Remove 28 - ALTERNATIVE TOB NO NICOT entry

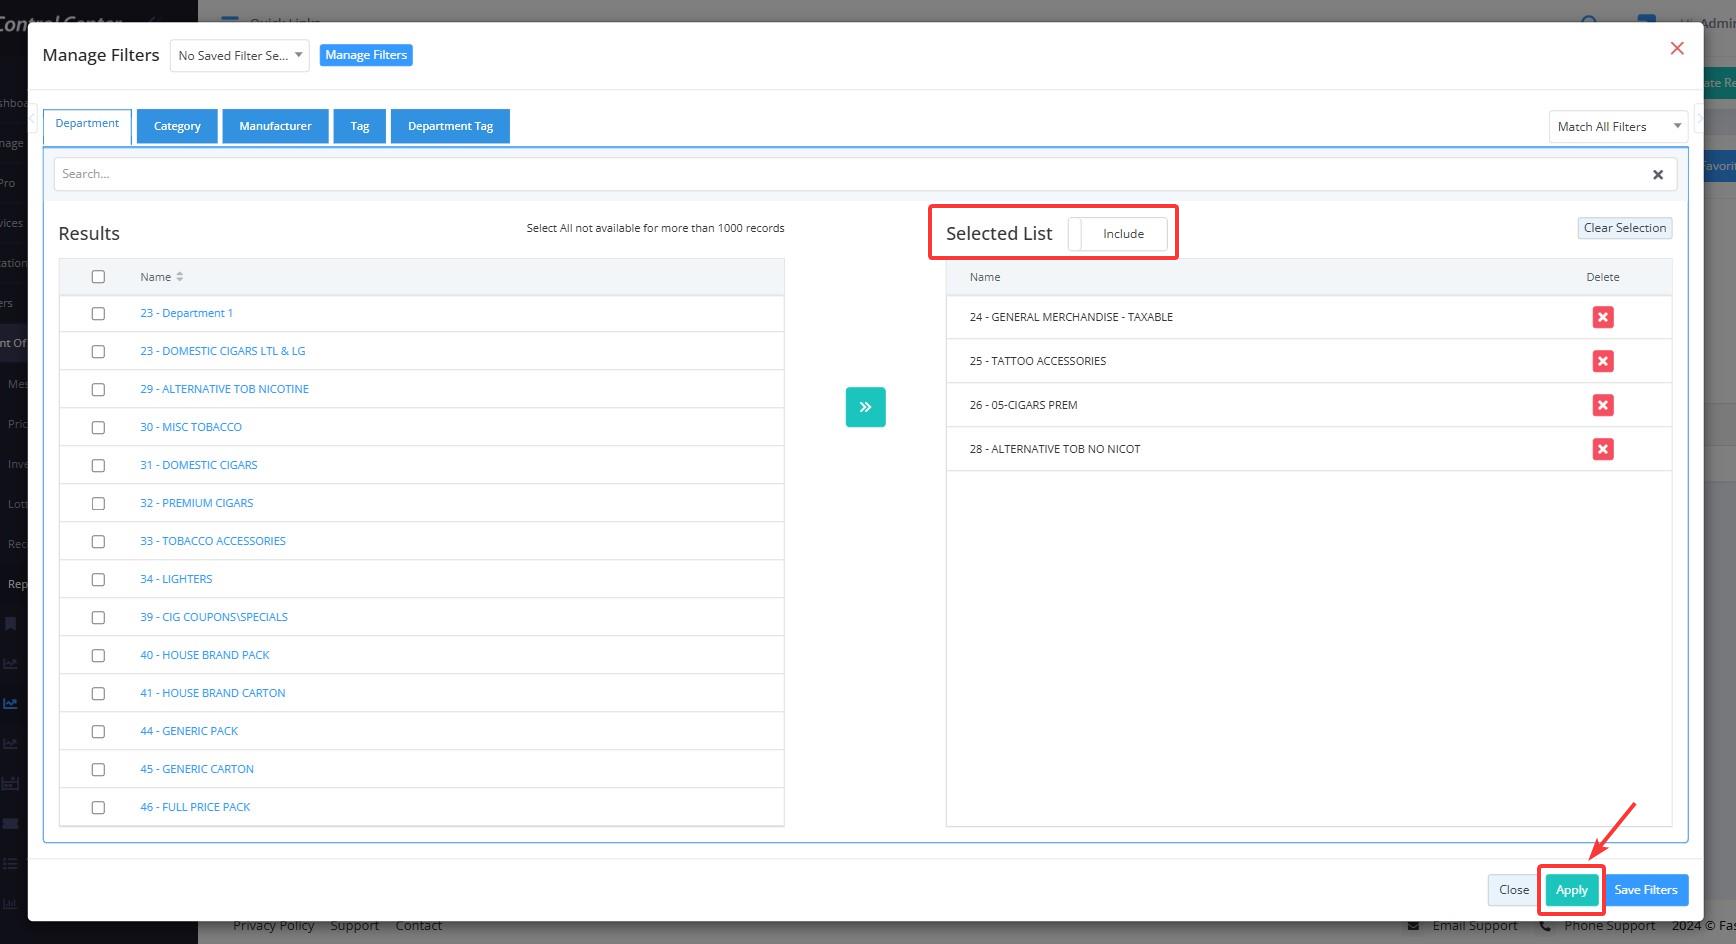coord(1602,449)
